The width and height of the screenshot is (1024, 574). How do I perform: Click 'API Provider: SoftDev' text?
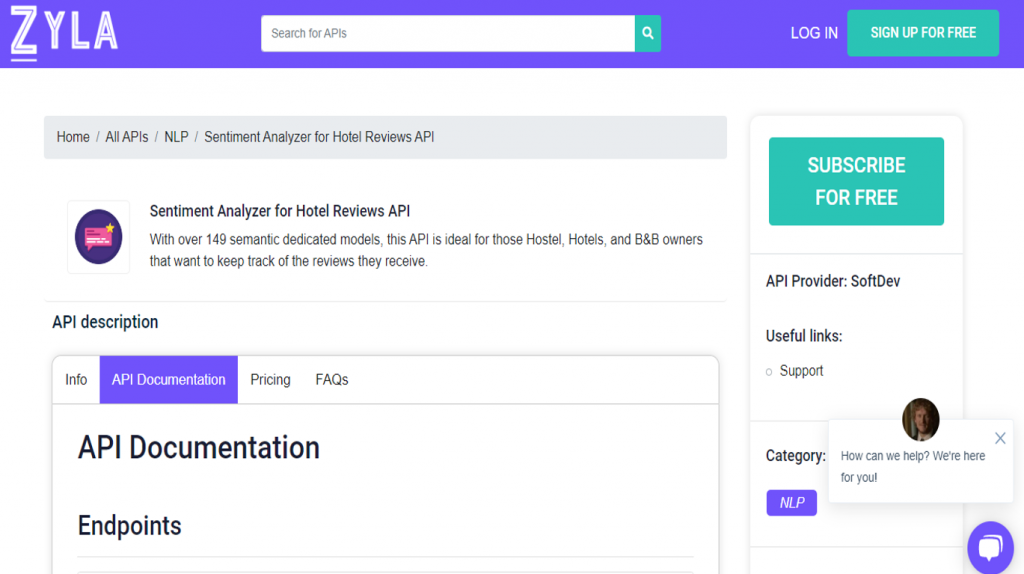coord(833,281)
